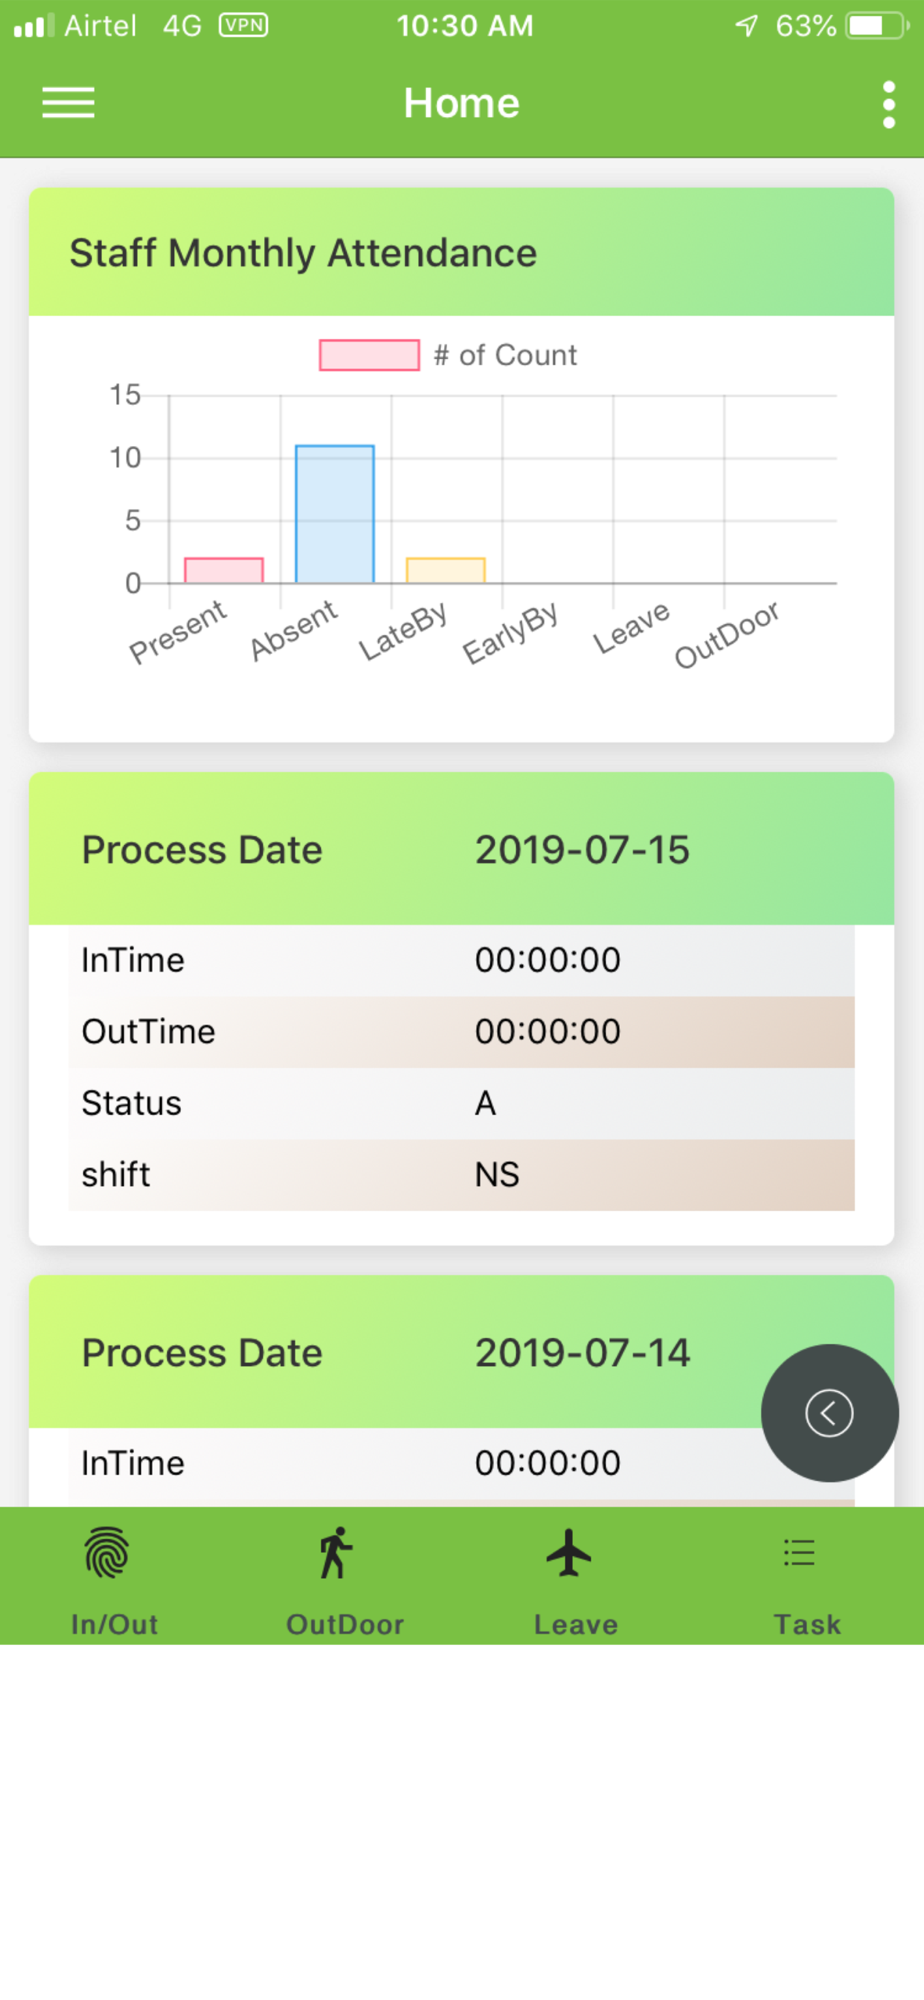Select the pink Present bar
This screenshot has height=2000, width=924.
224,570
